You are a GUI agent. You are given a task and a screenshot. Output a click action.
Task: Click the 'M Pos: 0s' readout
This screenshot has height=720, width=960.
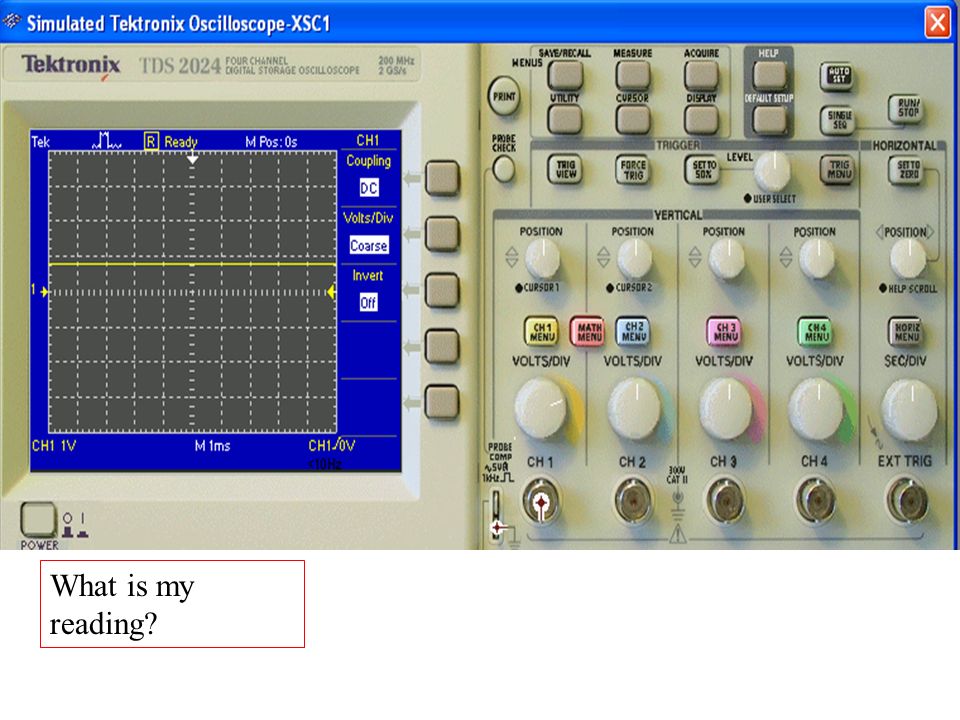pyautogui.click(x=271, y=142)
